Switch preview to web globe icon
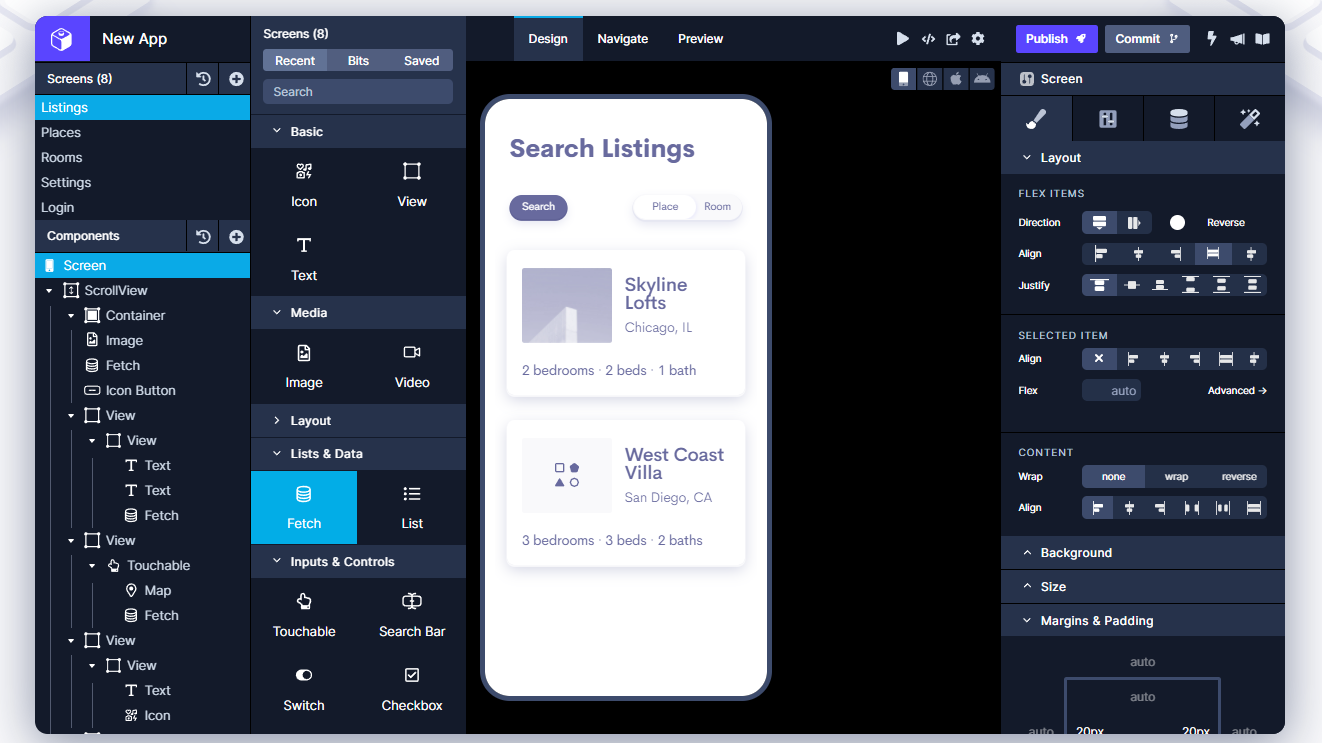The image size is (1322, 743). click(x=930, y=79)
